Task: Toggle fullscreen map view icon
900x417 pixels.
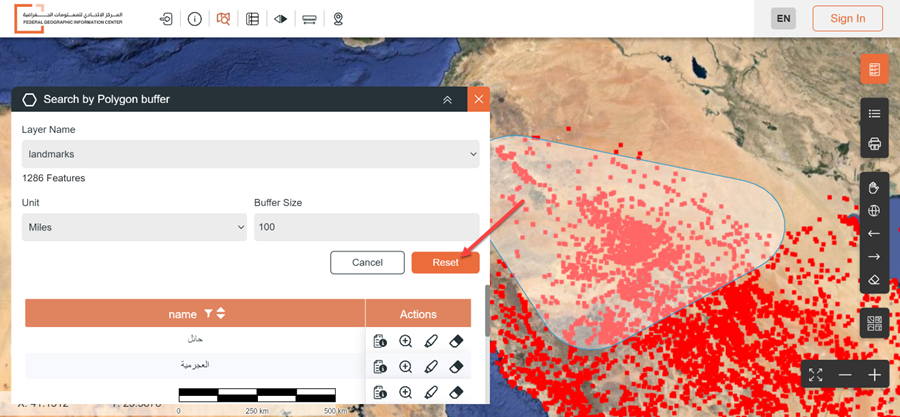Action: [x=816, y=375]
